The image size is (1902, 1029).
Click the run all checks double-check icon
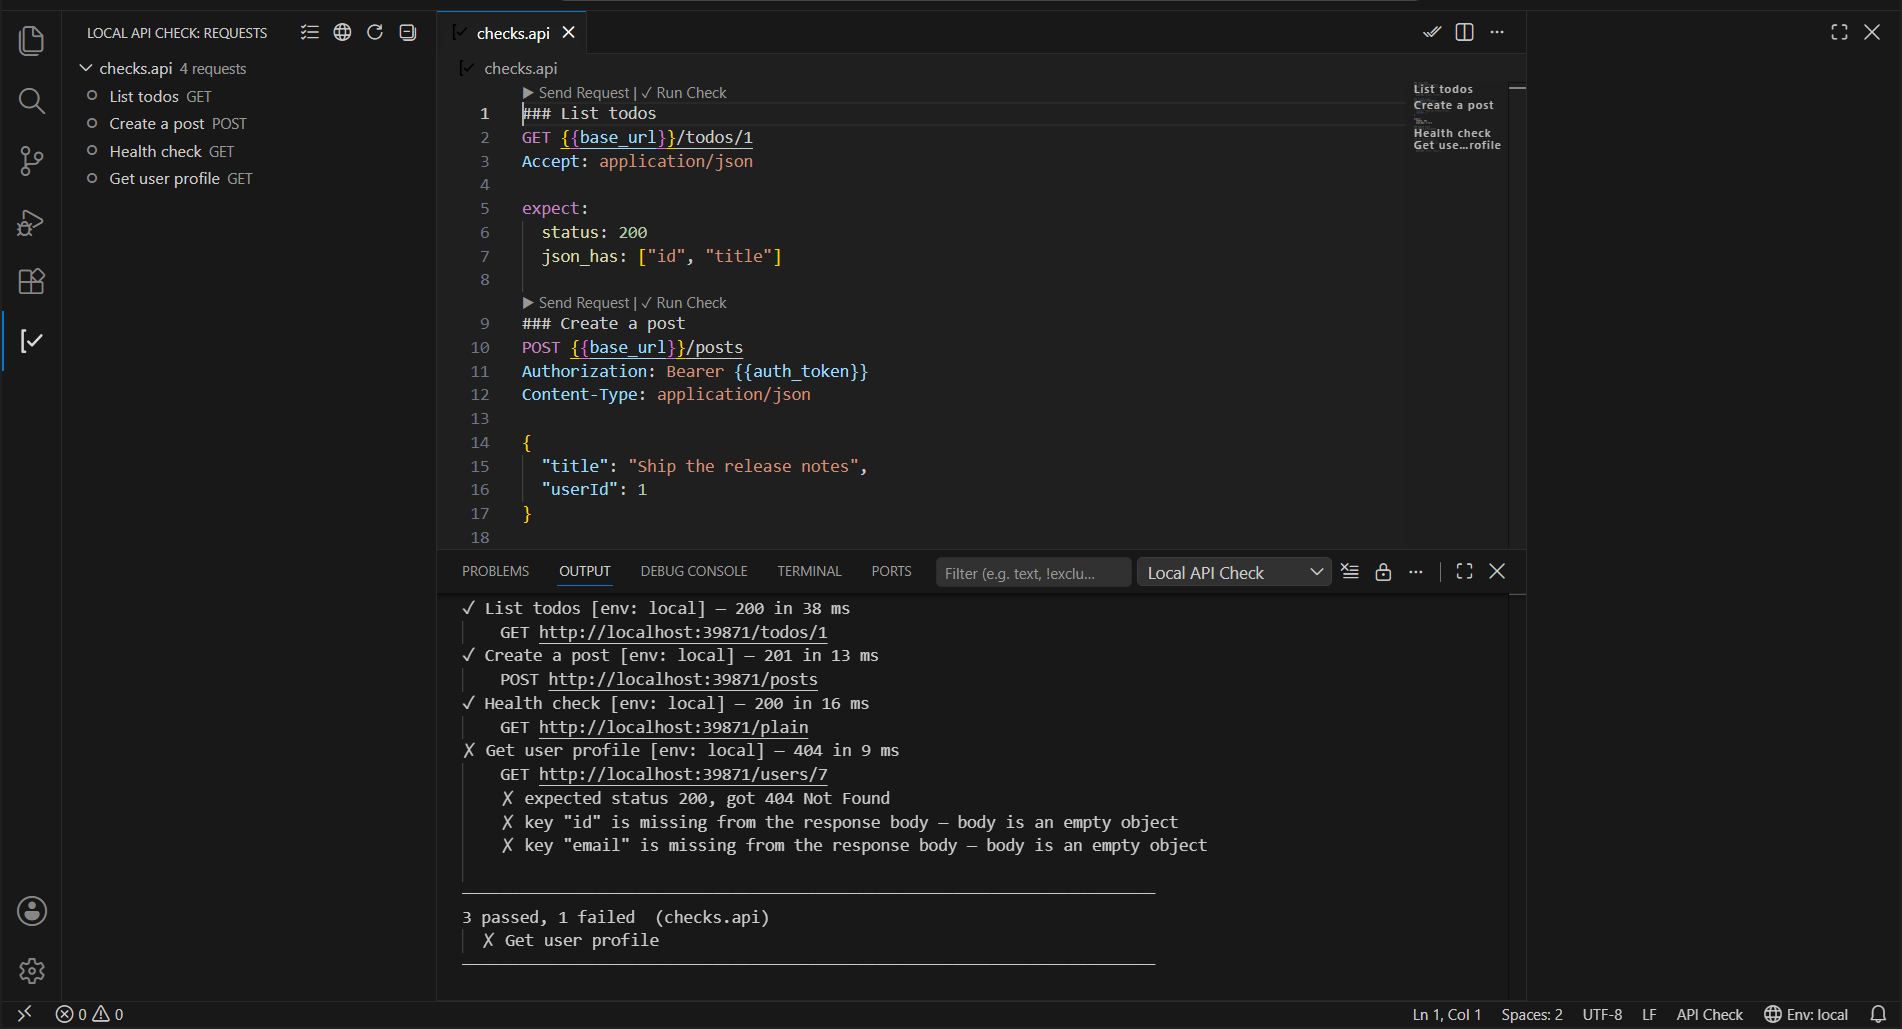[x=1432, y=32]
